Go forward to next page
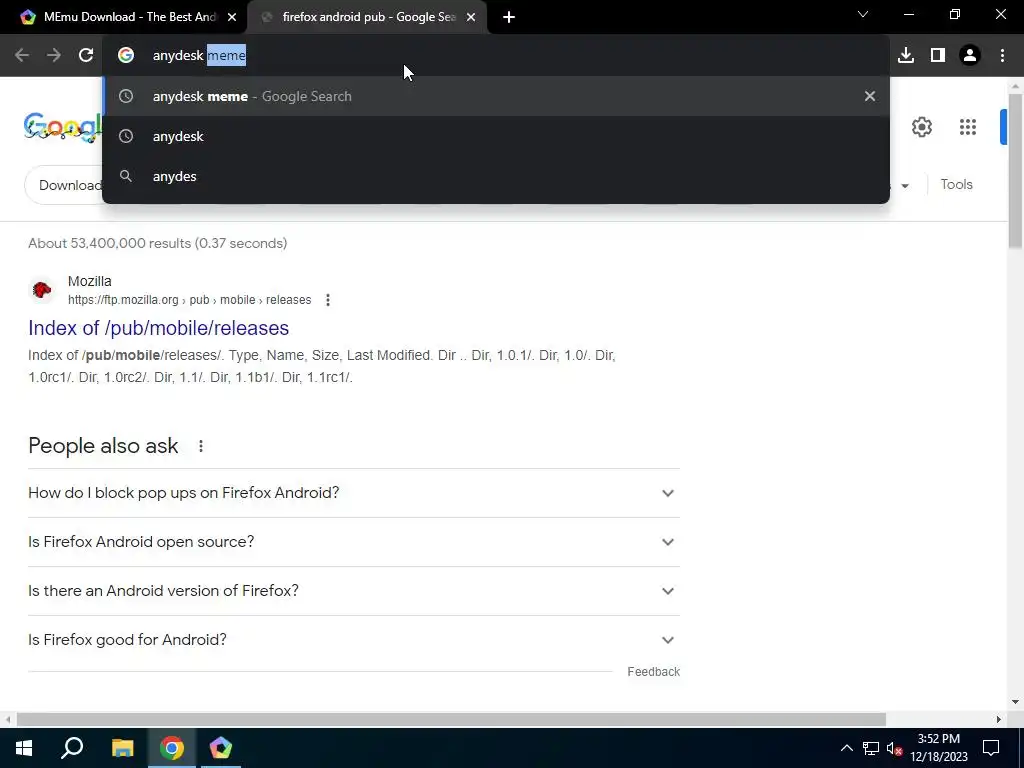The height and width of the screenshot is (768, 1024). [54, 56]
